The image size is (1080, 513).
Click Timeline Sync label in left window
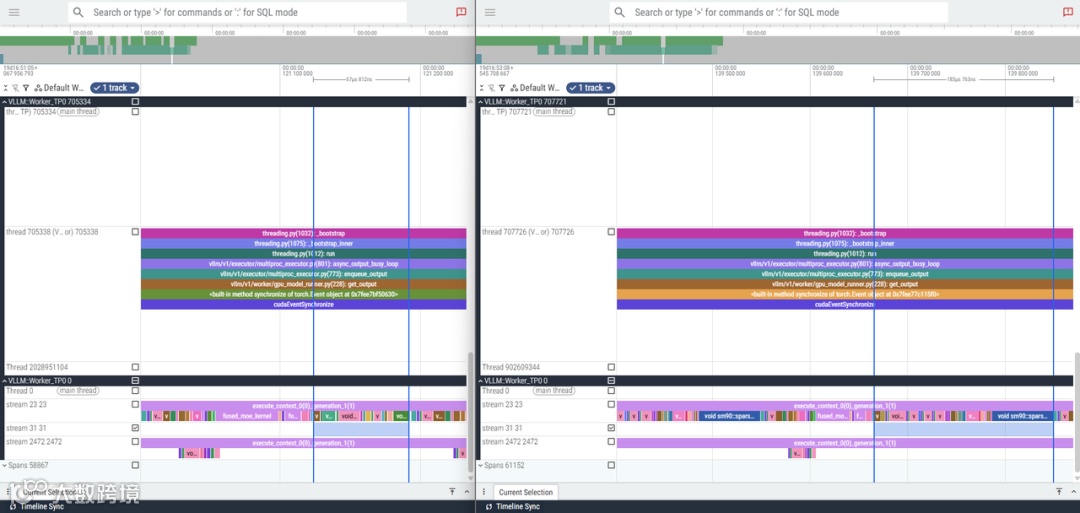(42, 507)
